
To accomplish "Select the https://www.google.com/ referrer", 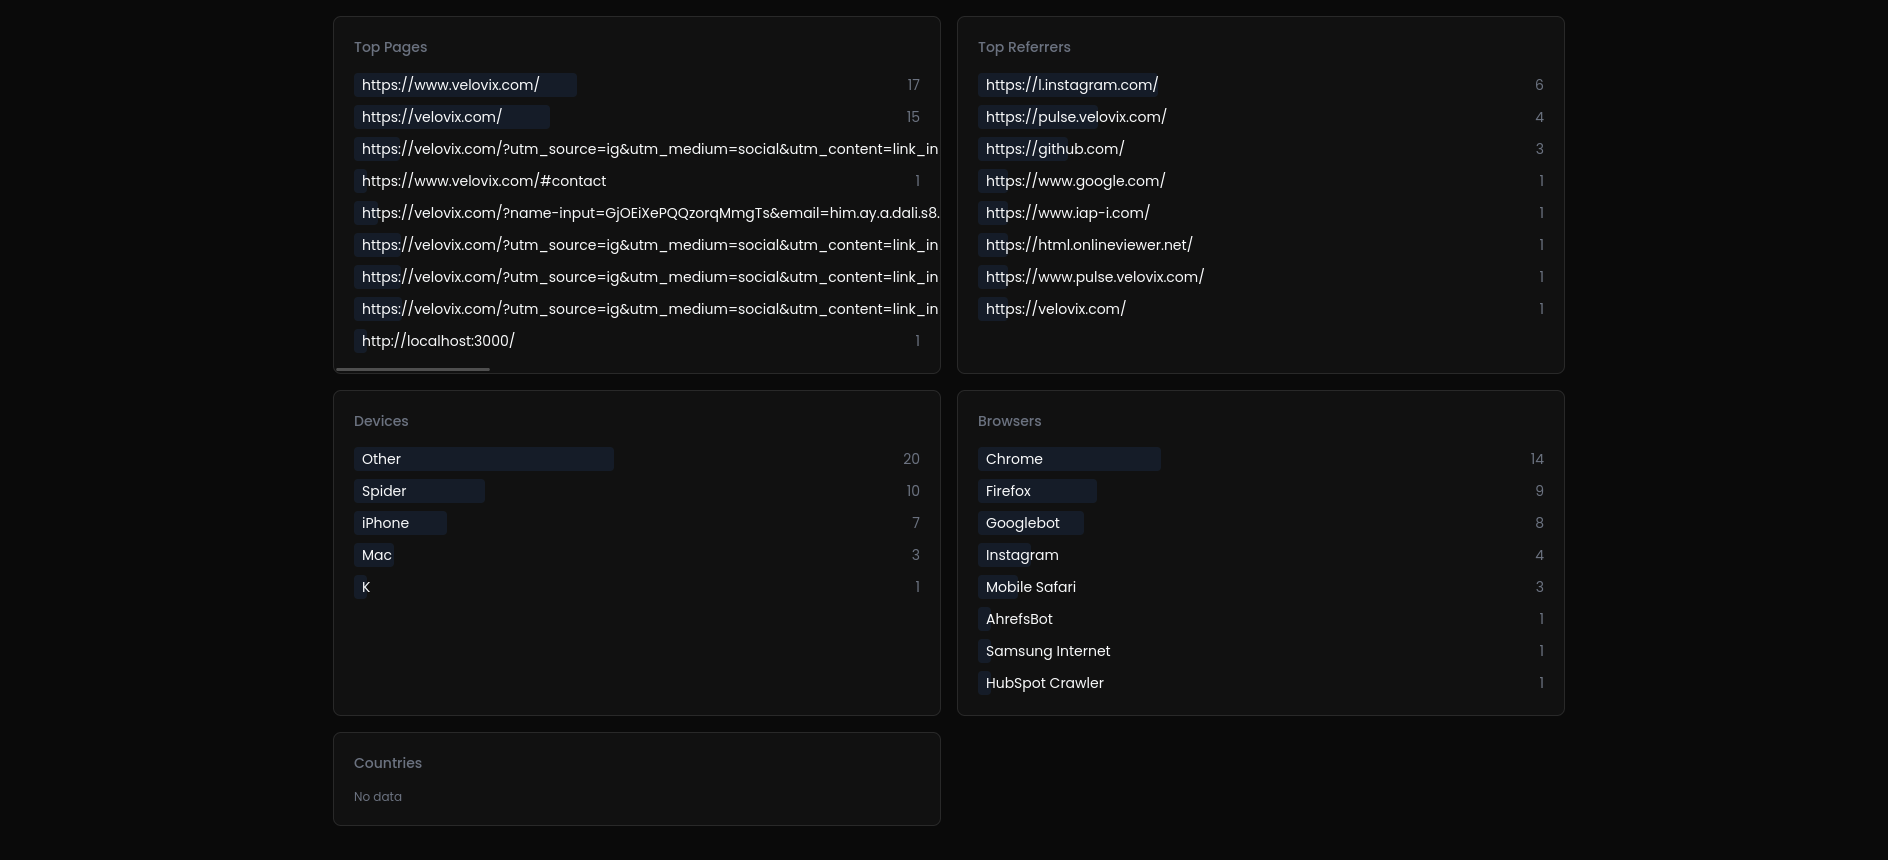I will (x=1260, y=181).
